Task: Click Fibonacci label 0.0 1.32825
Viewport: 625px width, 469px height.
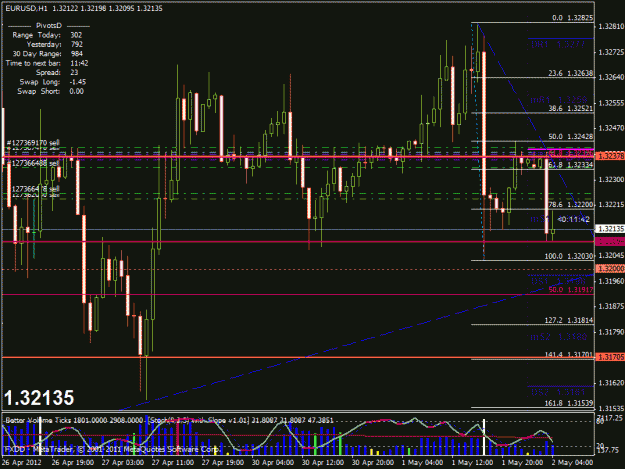Action: (x=572, y=18)
